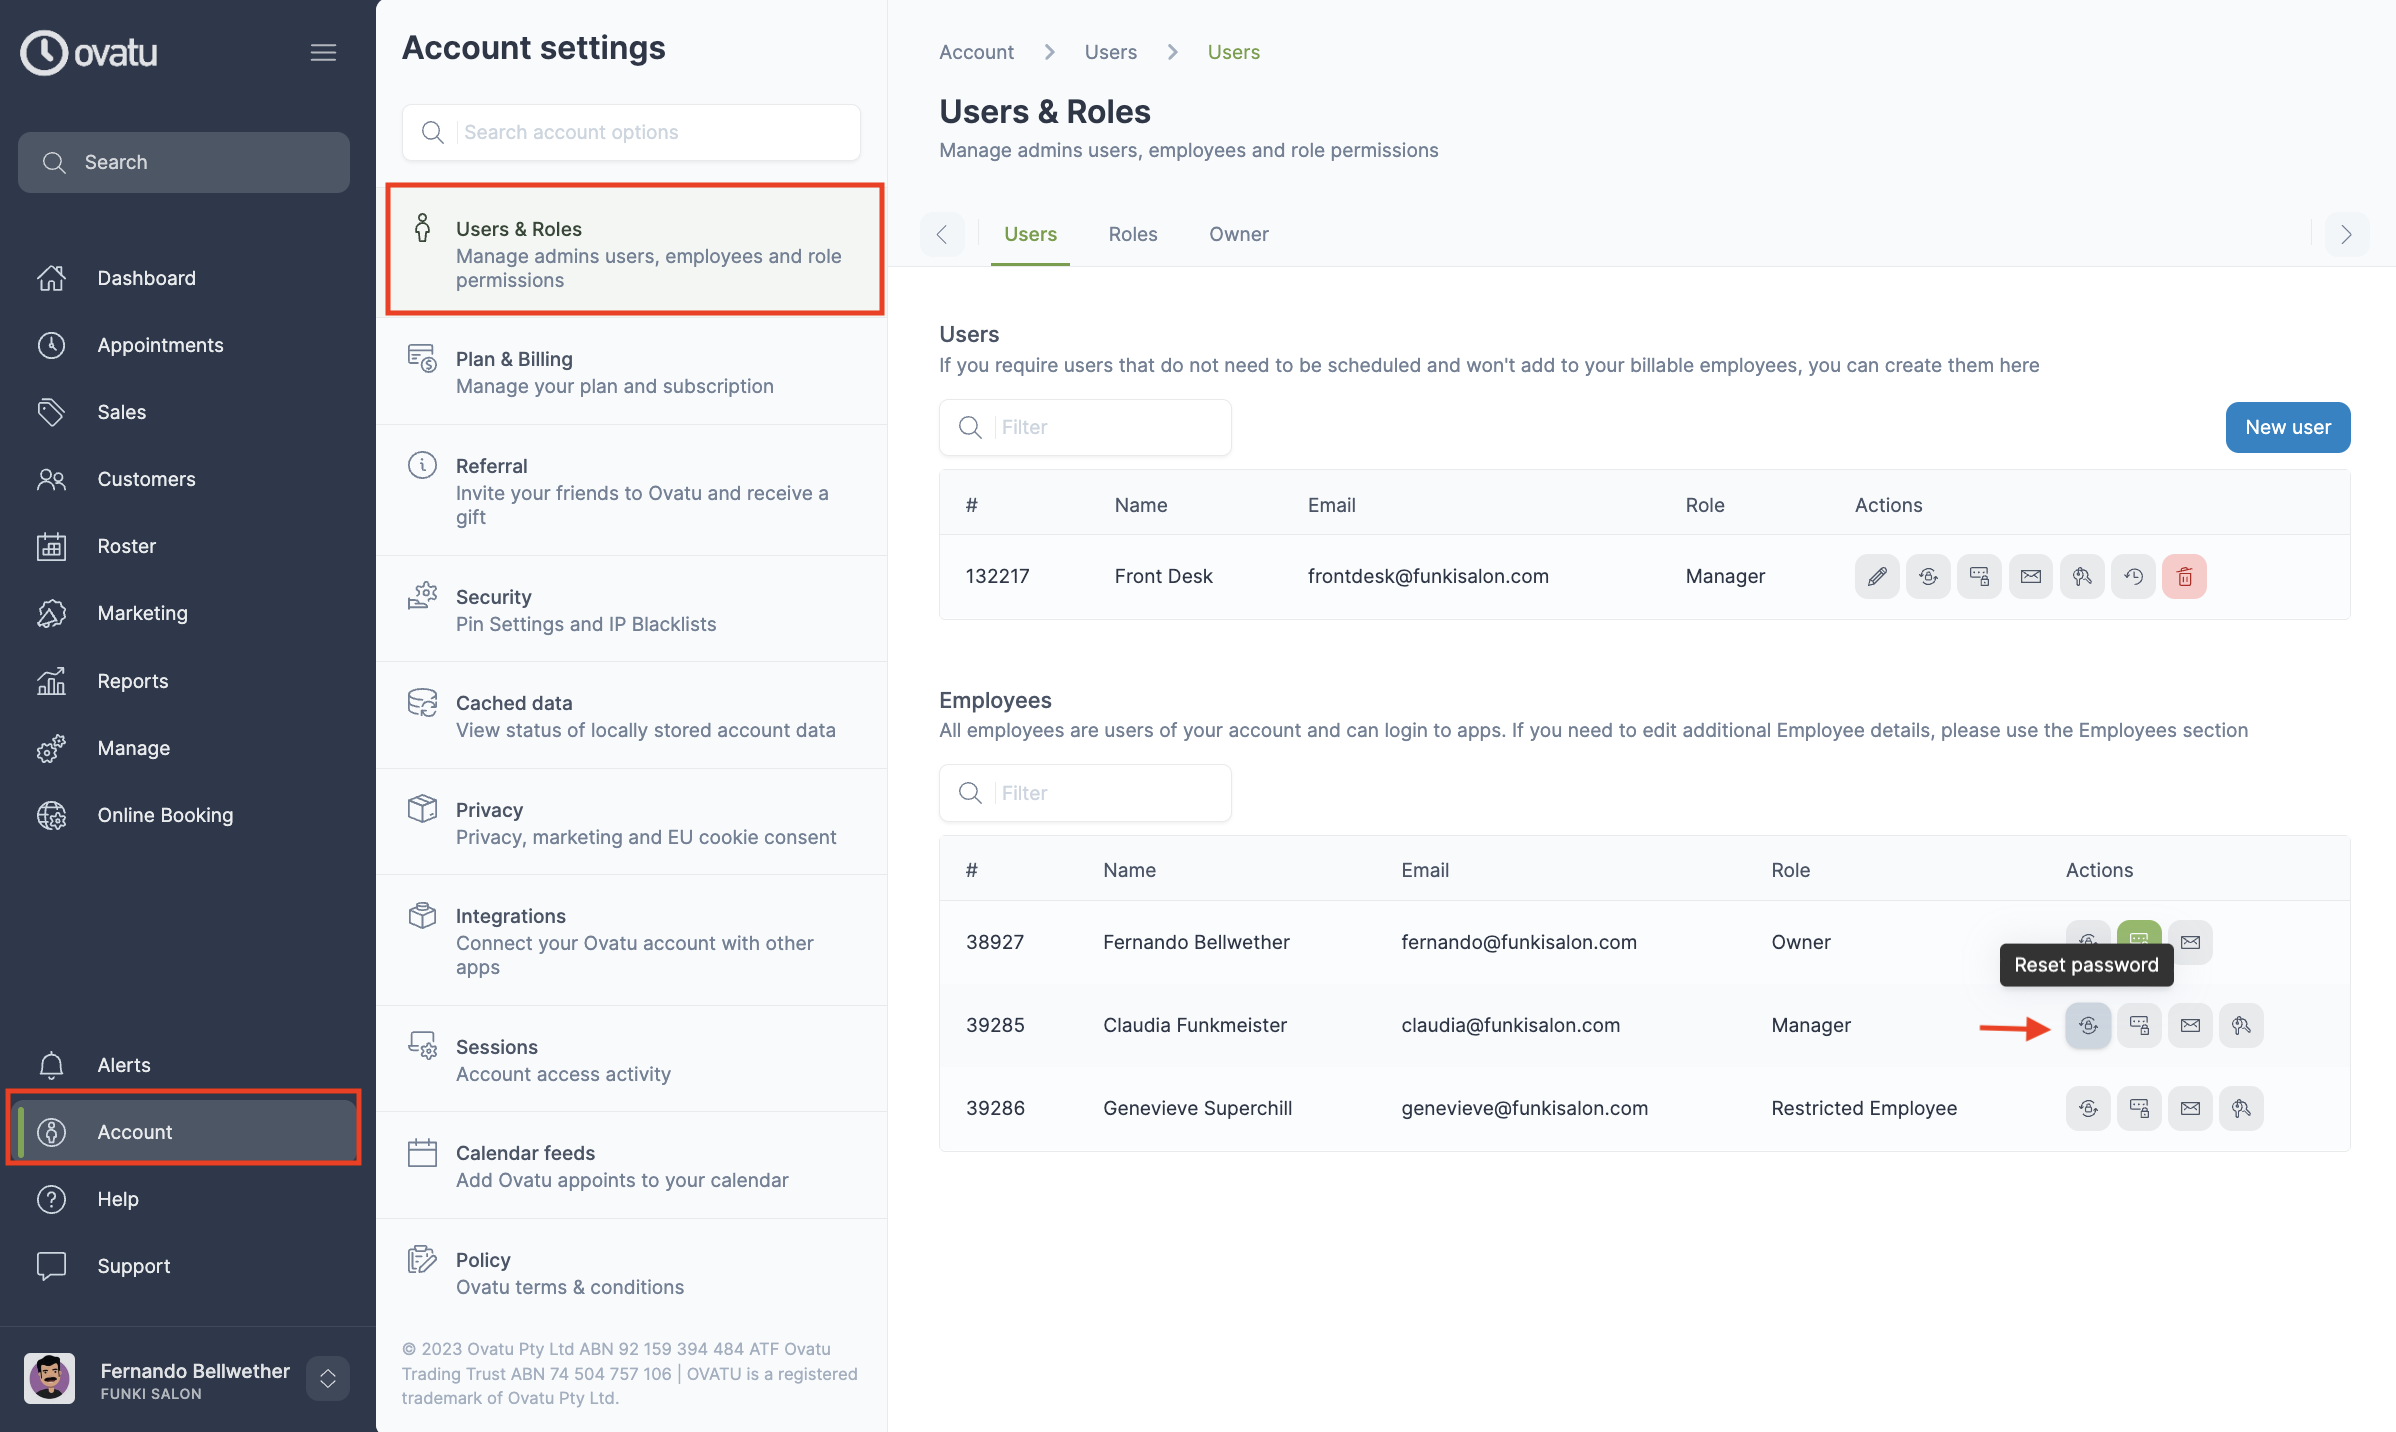Click the Claudia Funkmeister name cell
This screenshot has height=1432, width=2396.
1195,1025
